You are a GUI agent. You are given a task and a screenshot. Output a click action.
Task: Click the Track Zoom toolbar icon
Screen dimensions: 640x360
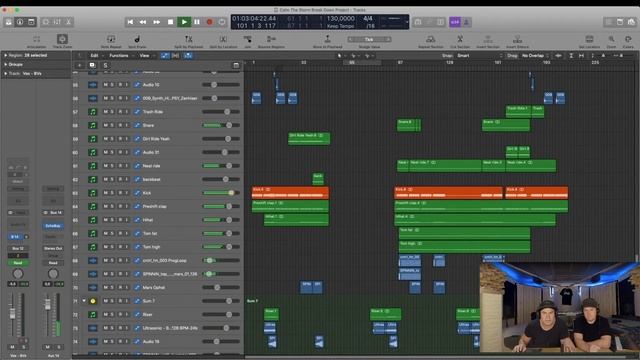[62, 39]
